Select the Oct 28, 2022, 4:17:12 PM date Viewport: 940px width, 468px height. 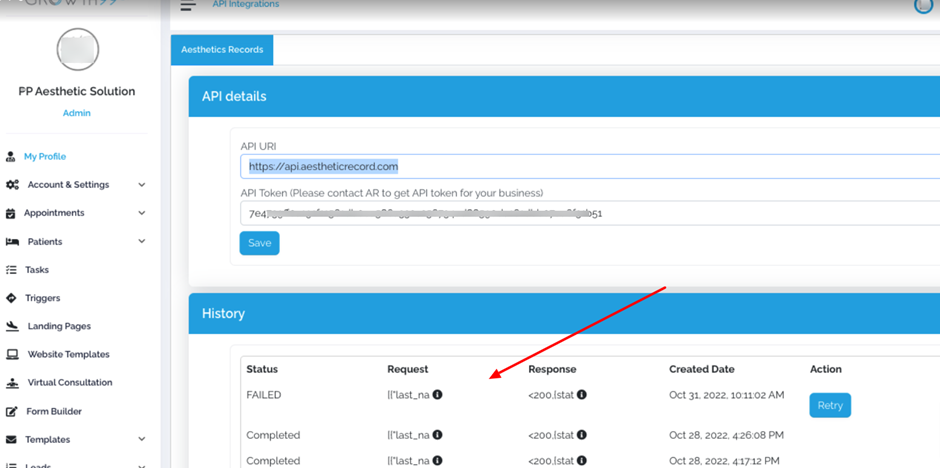pos(724,461)
